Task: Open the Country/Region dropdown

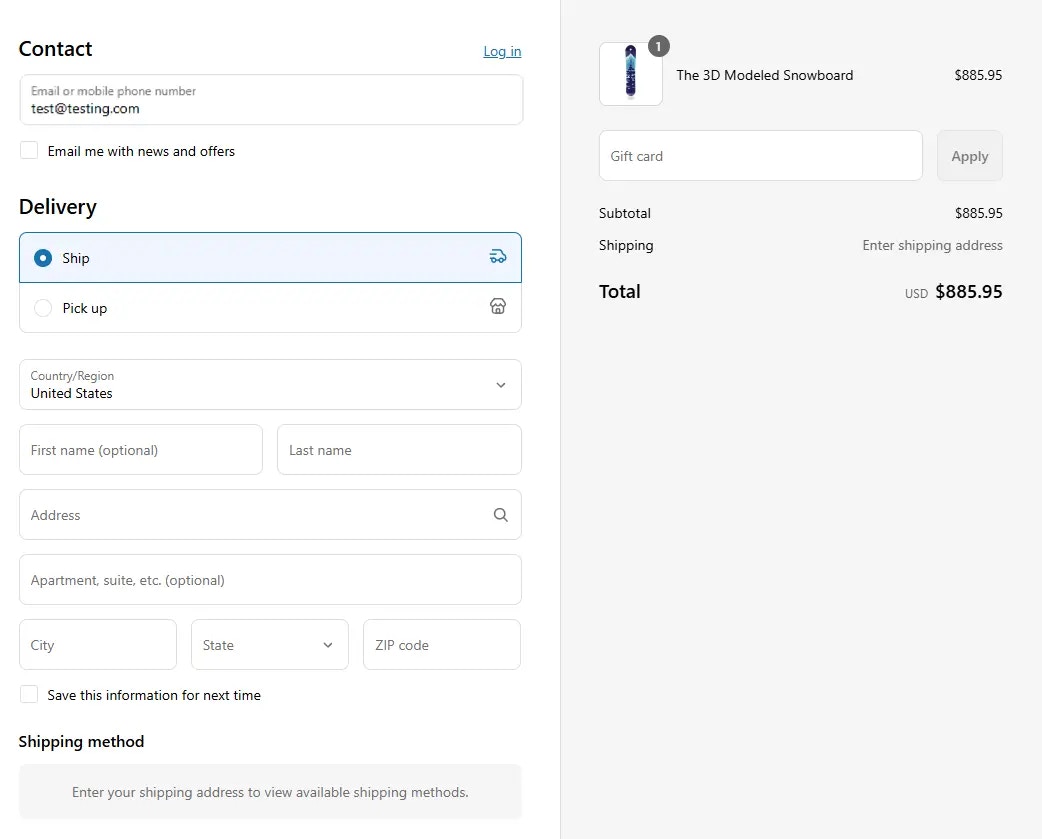Action: [270, 385]
